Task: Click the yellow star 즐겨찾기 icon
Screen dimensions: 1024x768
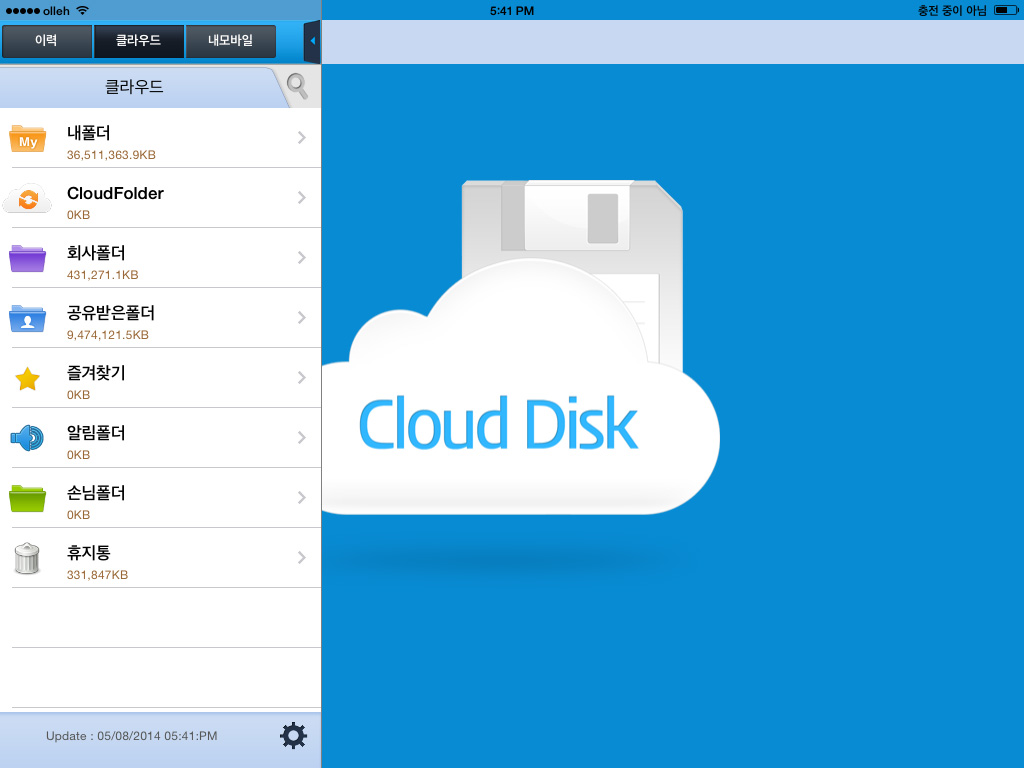Action: point(27,379)
